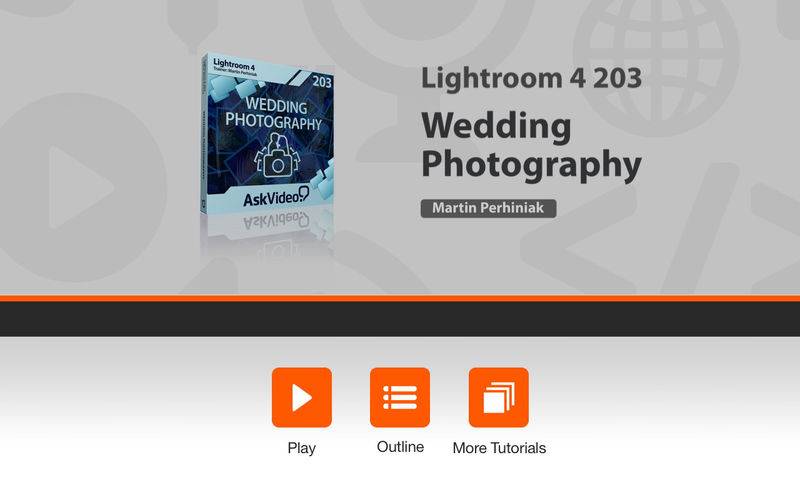The image size is (800, 500).
Task: Click the Wedding Photography title text
Action: (x=531, y=145)
